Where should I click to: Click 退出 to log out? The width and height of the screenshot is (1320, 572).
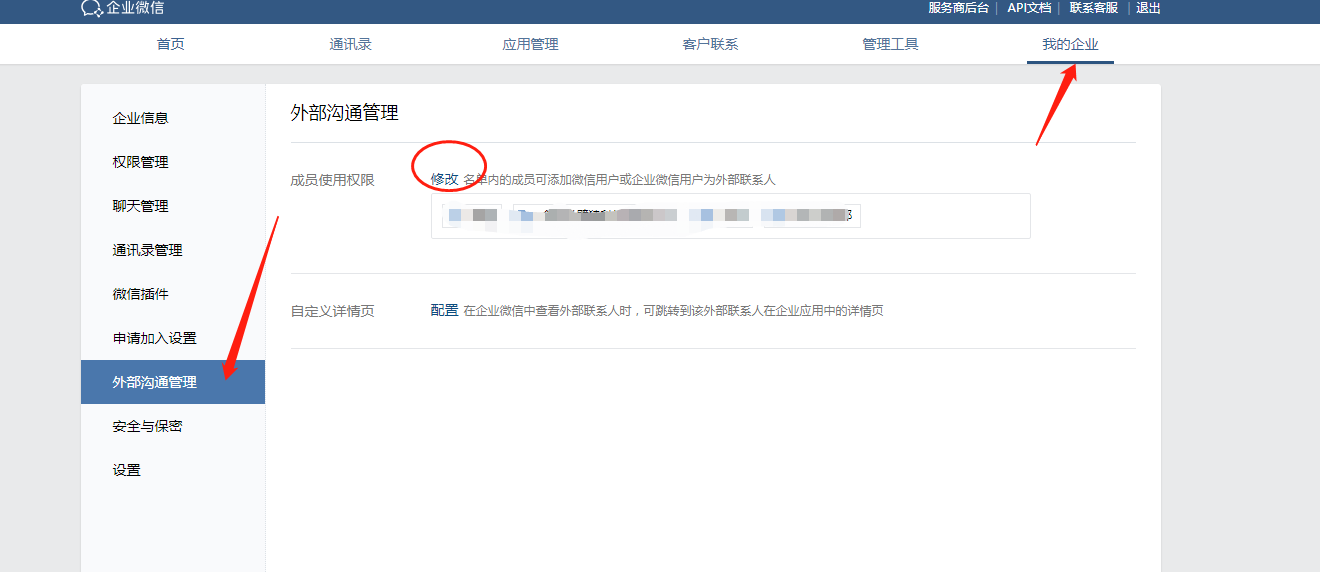(x=1148, y=8)
